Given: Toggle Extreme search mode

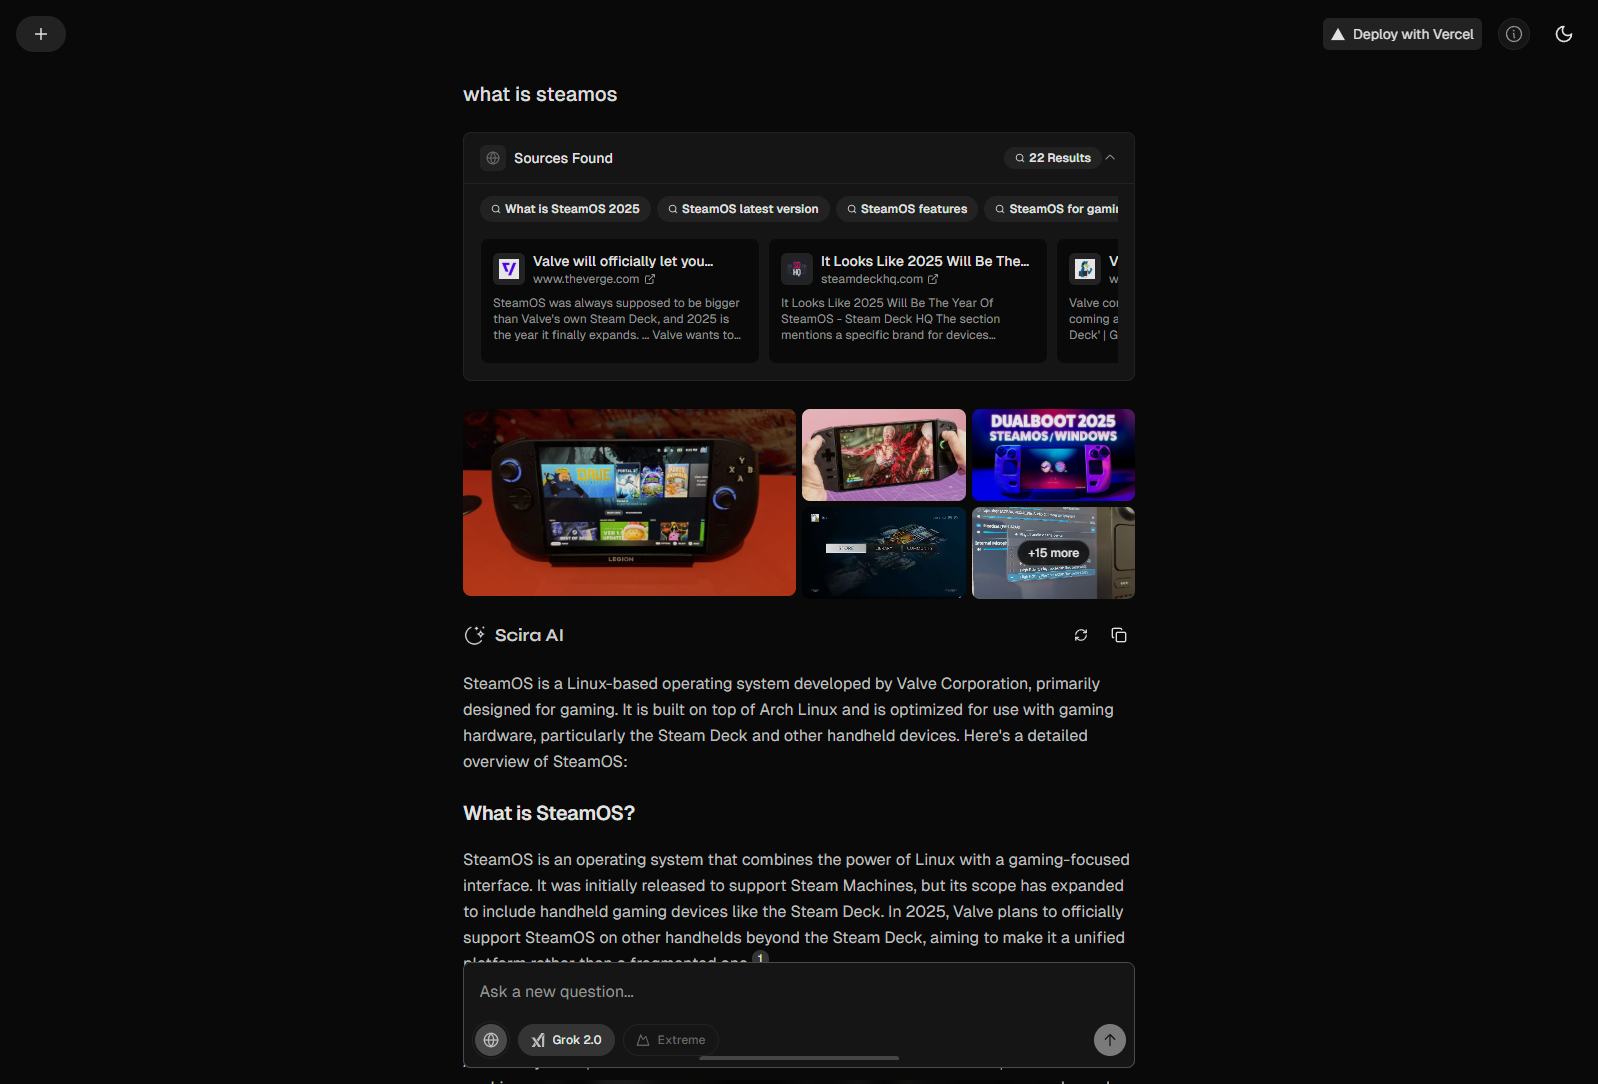Looking at the screenshot, I should [671, 1040].
